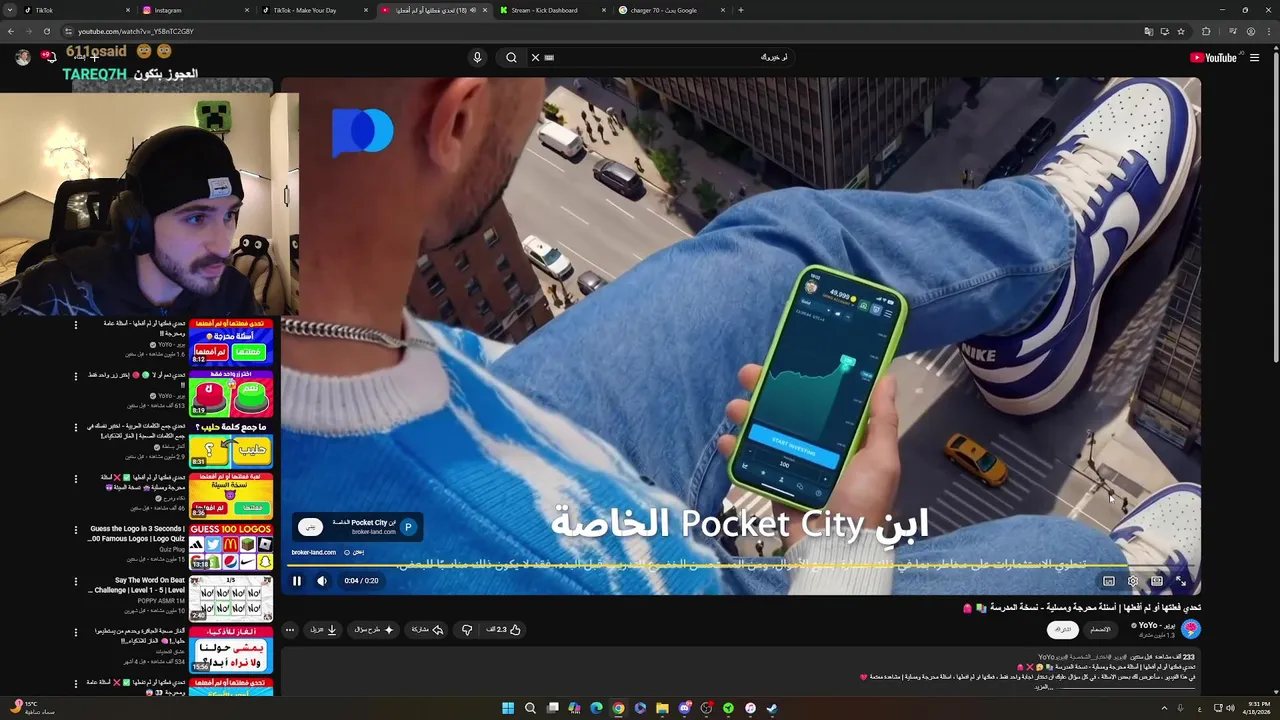Open the Windows Start menu
The image size is (1280, 720).
coord(508,708)
